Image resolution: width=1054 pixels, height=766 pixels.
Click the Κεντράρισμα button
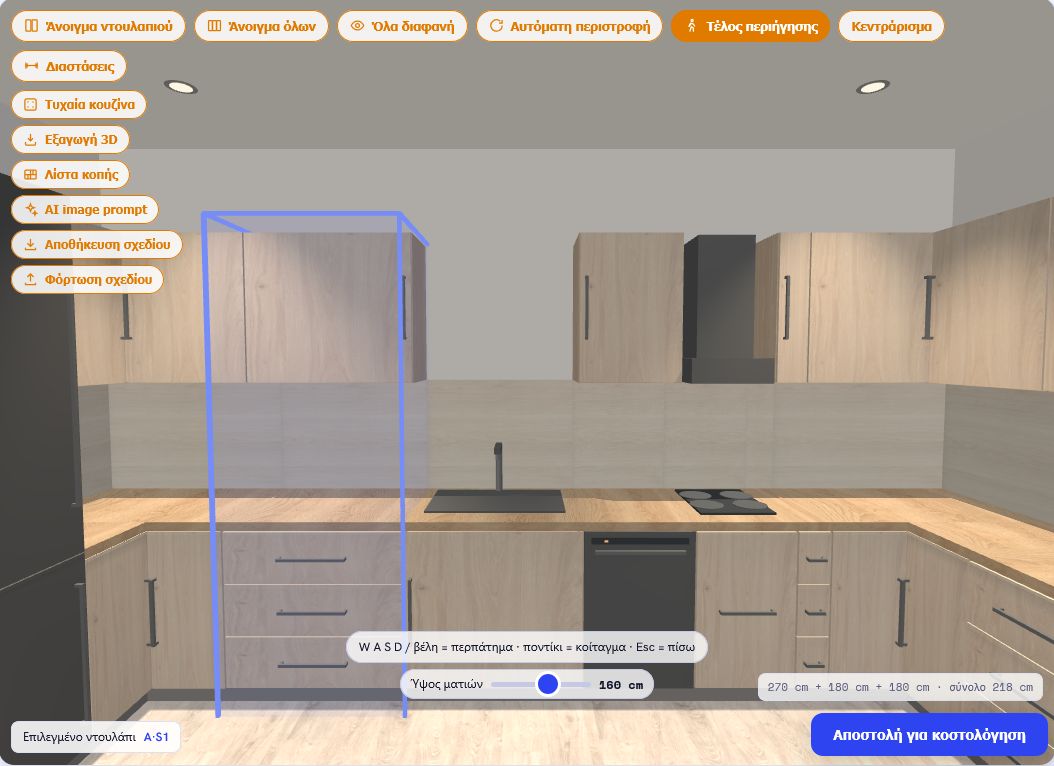click(891, 26)
